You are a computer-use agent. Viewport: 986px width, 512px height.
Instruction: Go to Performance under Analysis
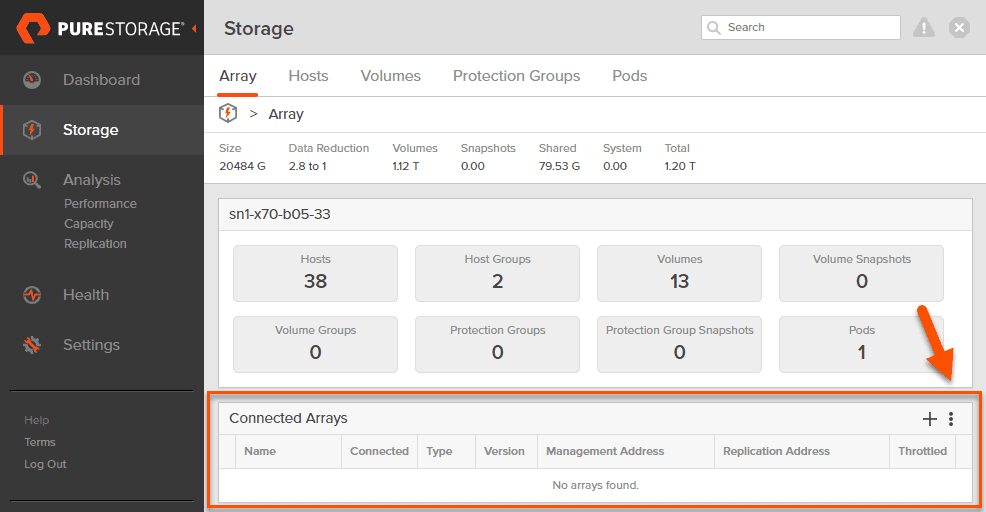100,204
